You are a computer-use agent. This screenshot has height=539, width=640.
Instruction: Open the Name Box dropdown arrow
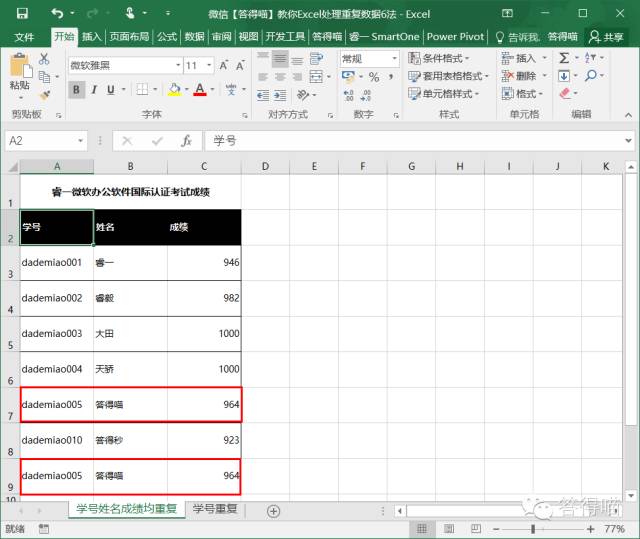[x=80, y=141]
